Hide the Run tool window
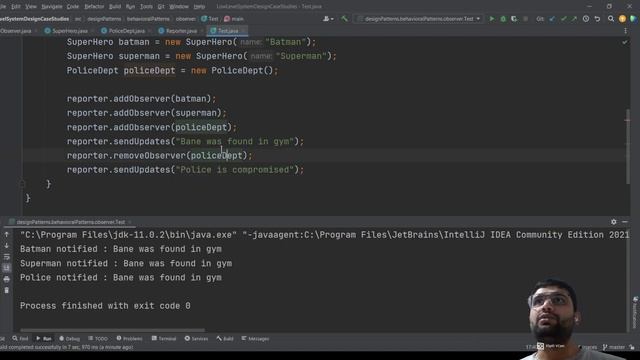The image size is (640, 360). [x=625, y=222]
